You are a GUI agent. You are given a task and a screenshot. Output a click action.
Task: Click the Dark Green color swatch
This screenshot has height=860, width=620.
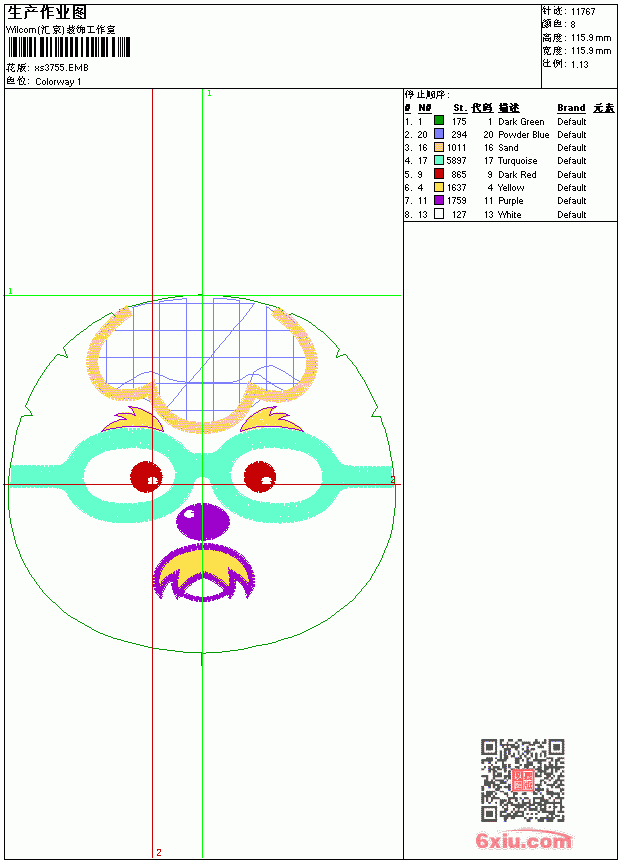(x=439, y=120)
